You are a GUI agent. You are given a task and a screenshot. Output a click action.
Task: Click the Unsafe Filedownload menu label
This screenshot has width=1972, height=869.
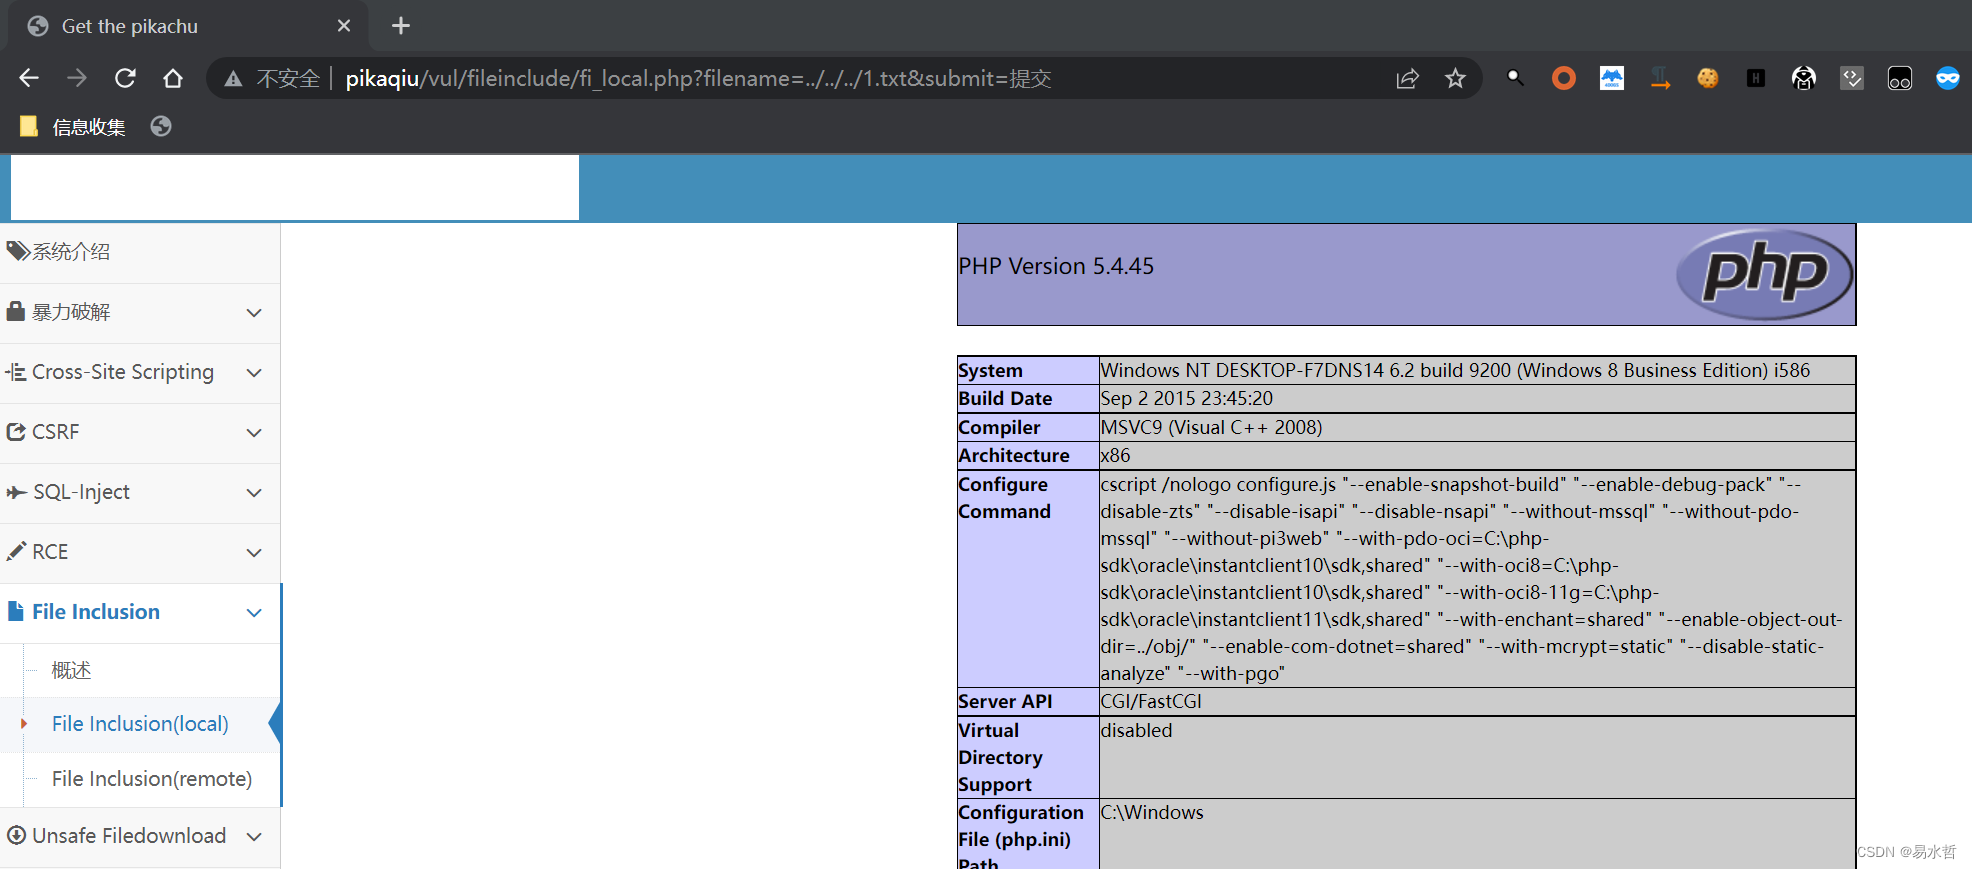click(129, 836)
